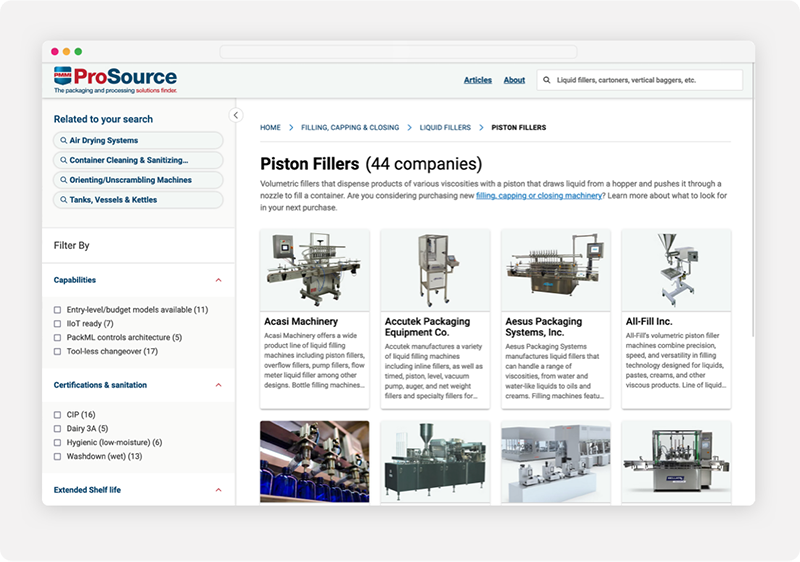
Task: Click magnifier icon beside Tanks, Vessels & Kettles
Action: 64,200
